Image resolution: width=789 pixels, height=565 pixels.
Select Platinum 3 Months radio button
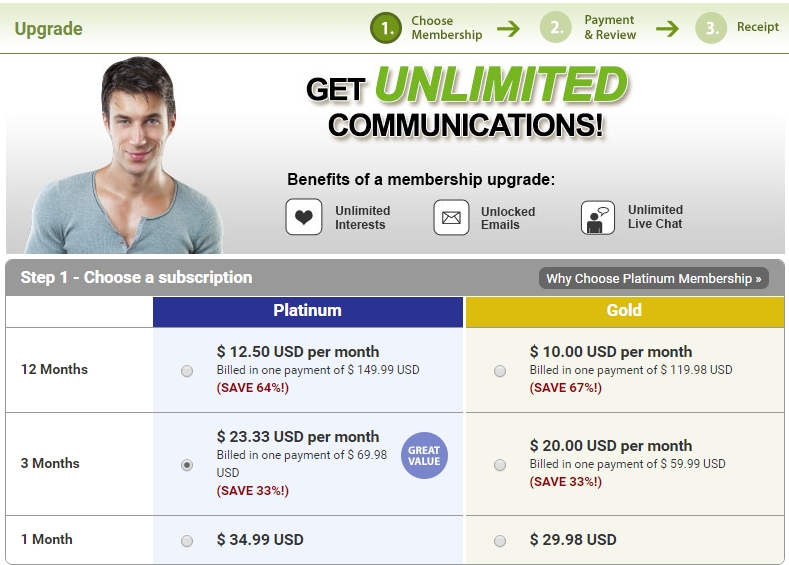coord(187,465)
